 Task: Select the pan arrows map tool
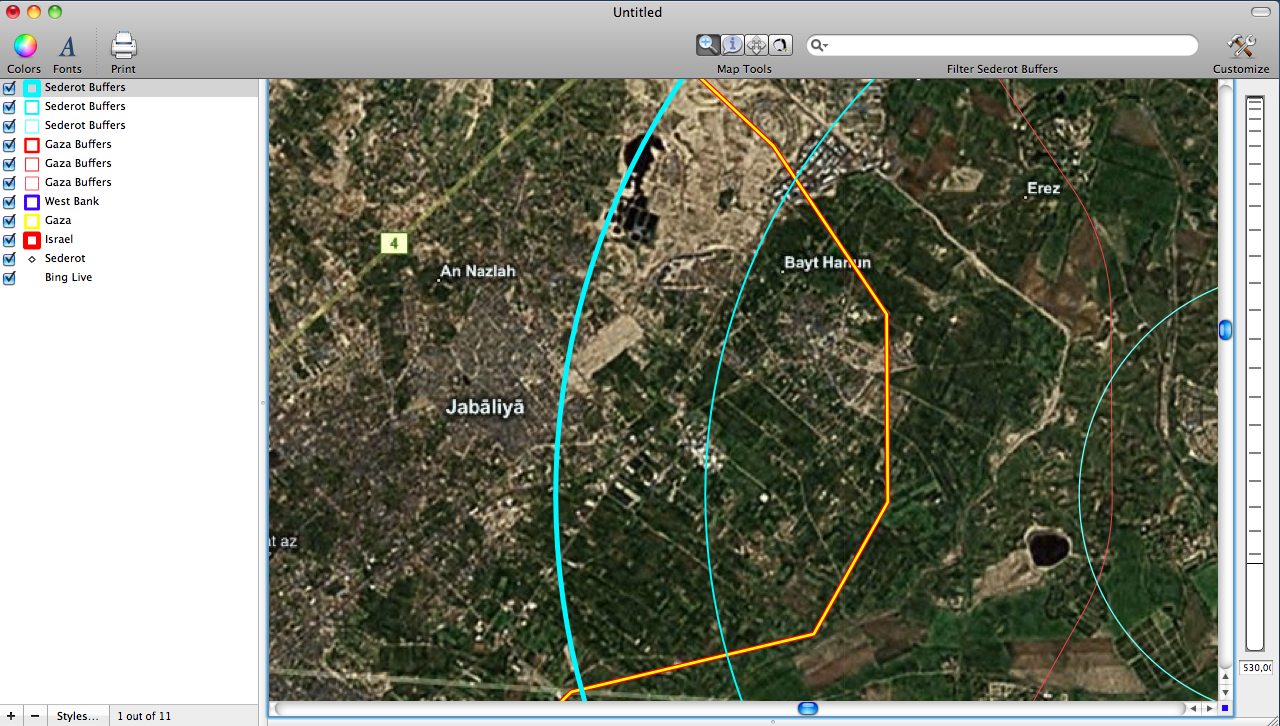(x=756, y=44)
